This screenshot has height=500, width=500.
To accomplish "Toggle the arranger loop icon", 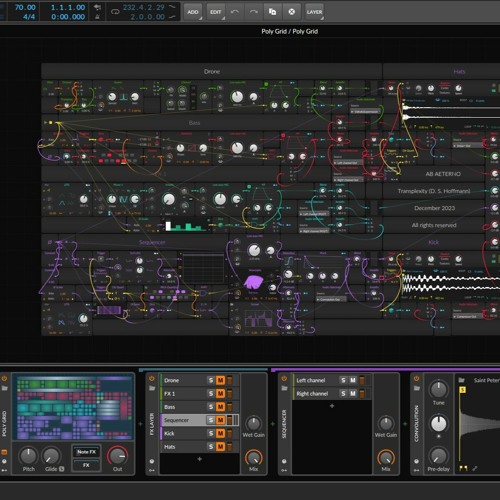I will [x=115, y=12].
